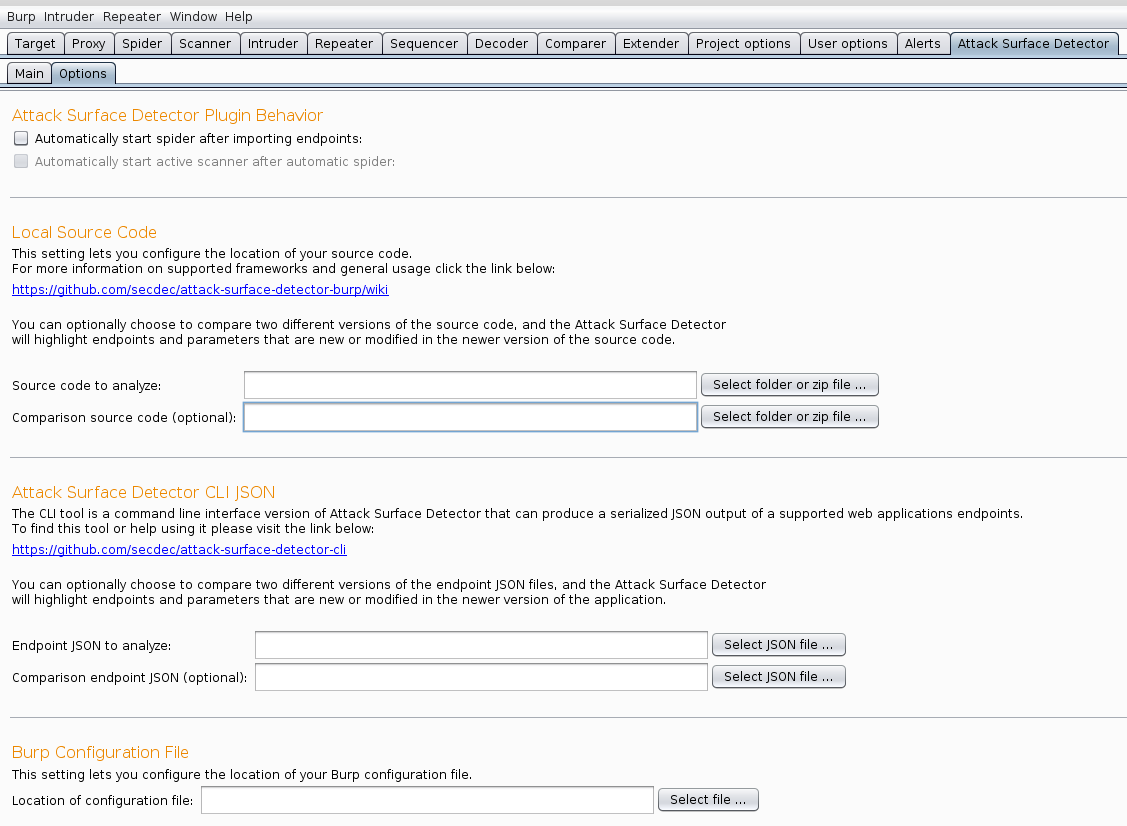Select JSON file for endpoint JSON to analyze

778,645
